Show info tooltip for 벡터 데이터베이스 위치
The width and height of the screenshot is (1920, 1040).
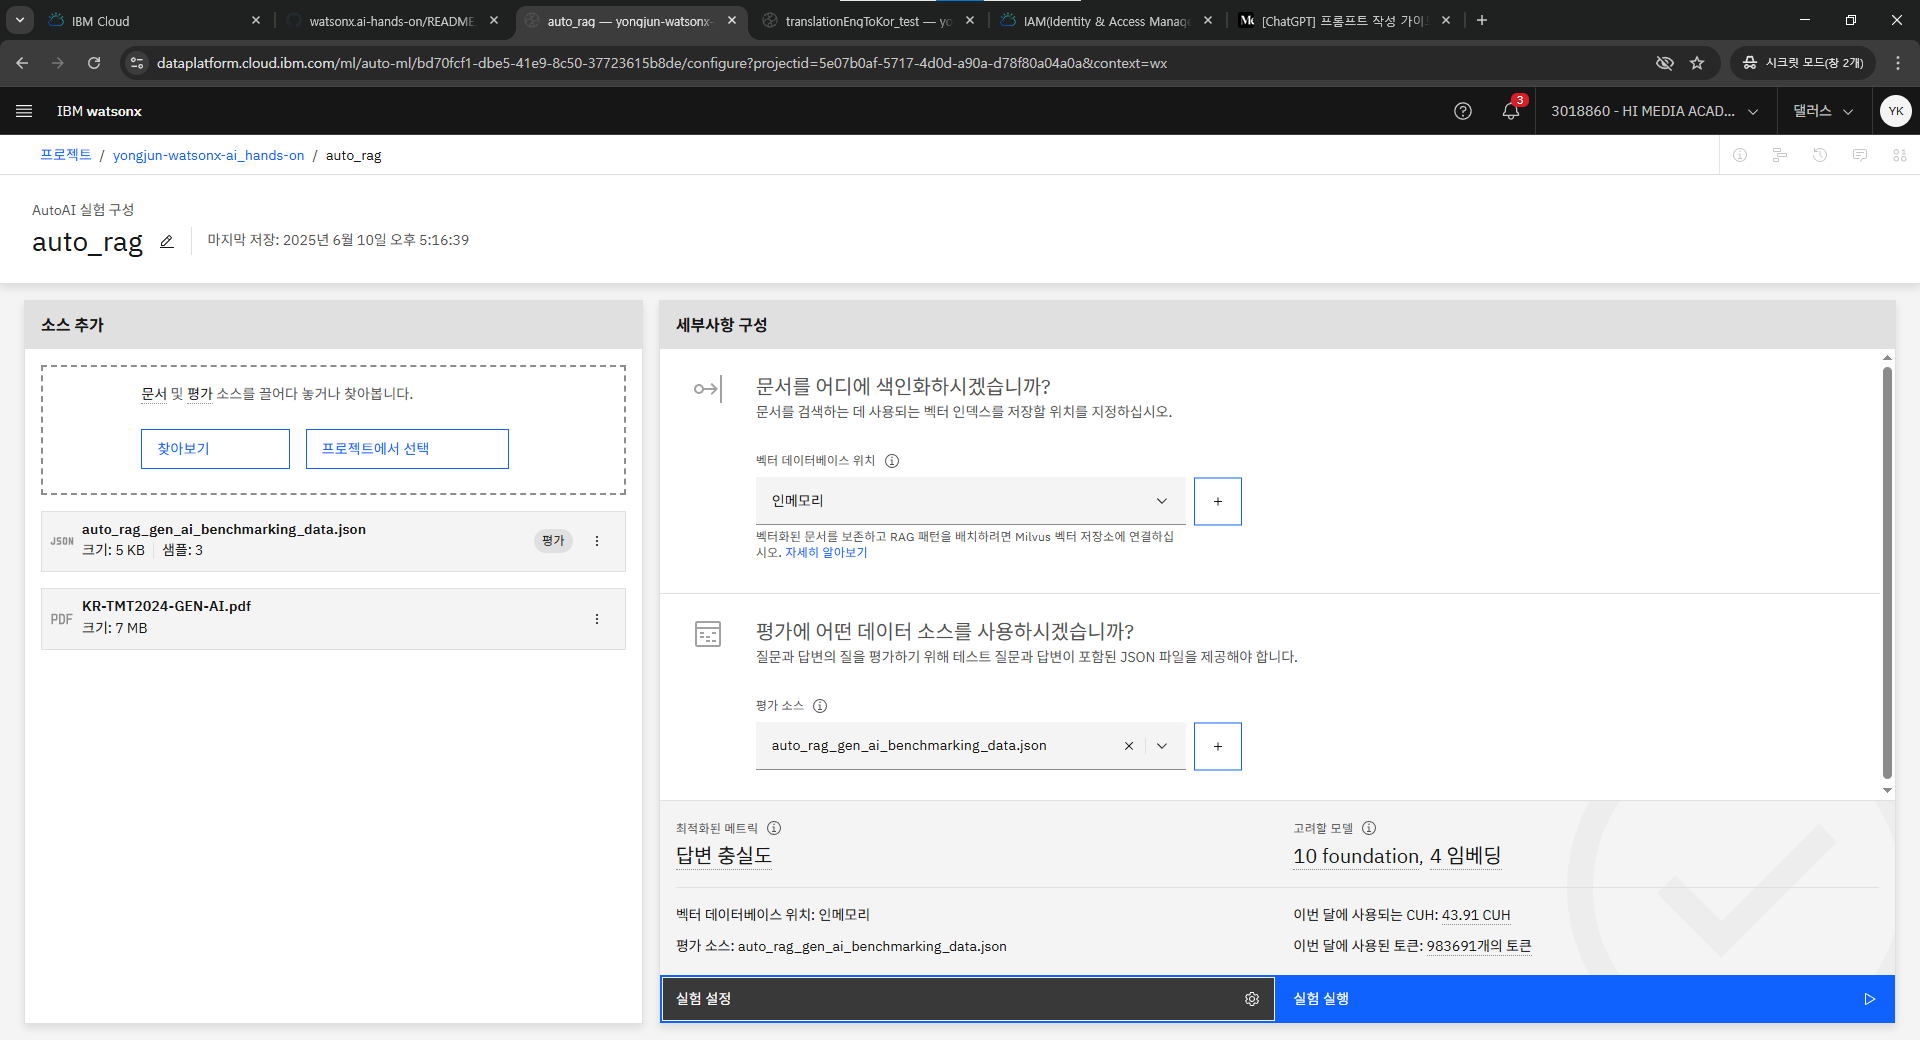coord(892,461)
